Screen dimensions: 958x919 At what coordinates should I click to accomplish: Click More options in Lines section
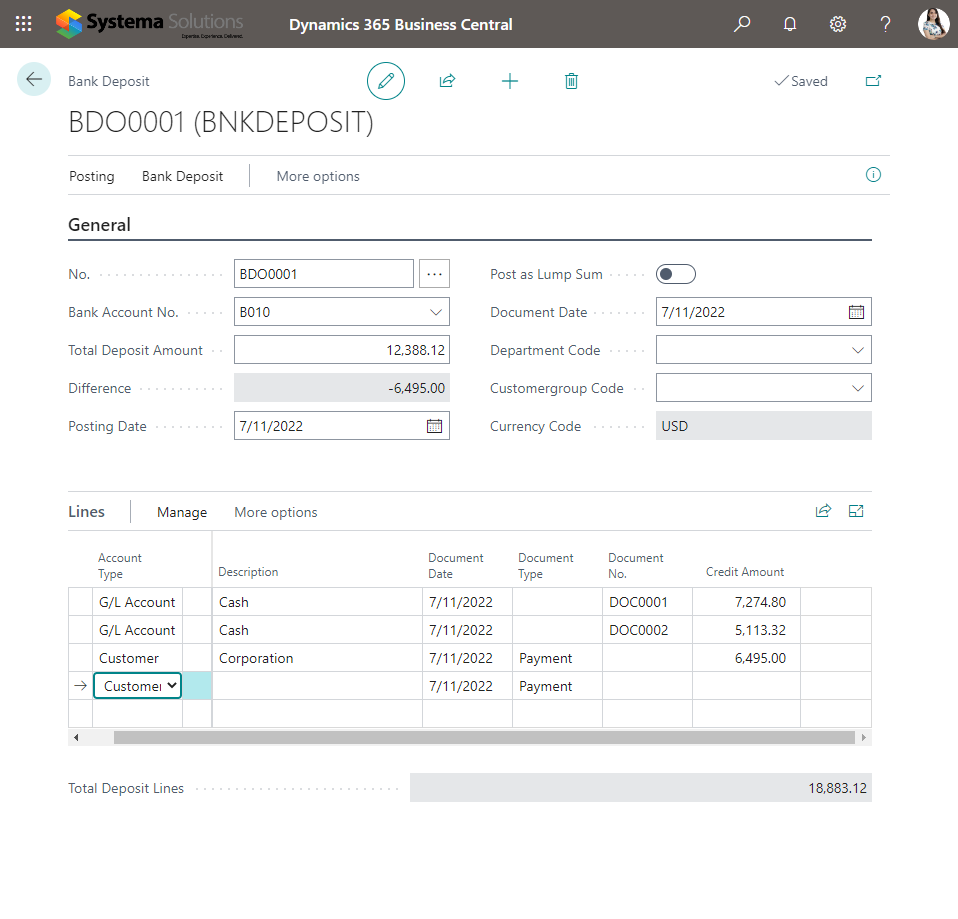276,512
